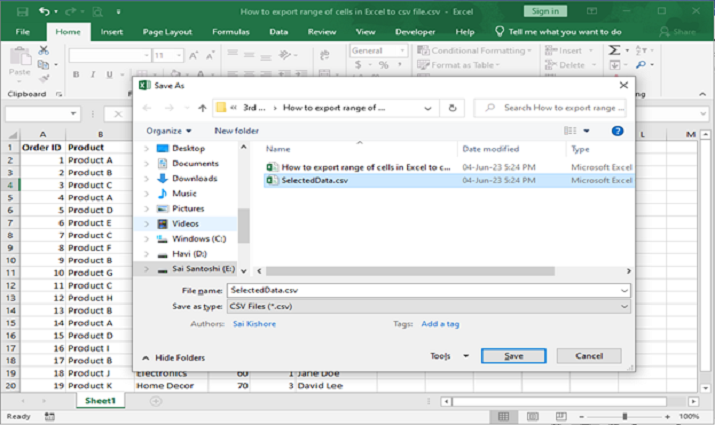The height and width of the screenshot is (425, 715).
Task: Click the Refresh button in Save As dialog
Action: coord(452,108)
